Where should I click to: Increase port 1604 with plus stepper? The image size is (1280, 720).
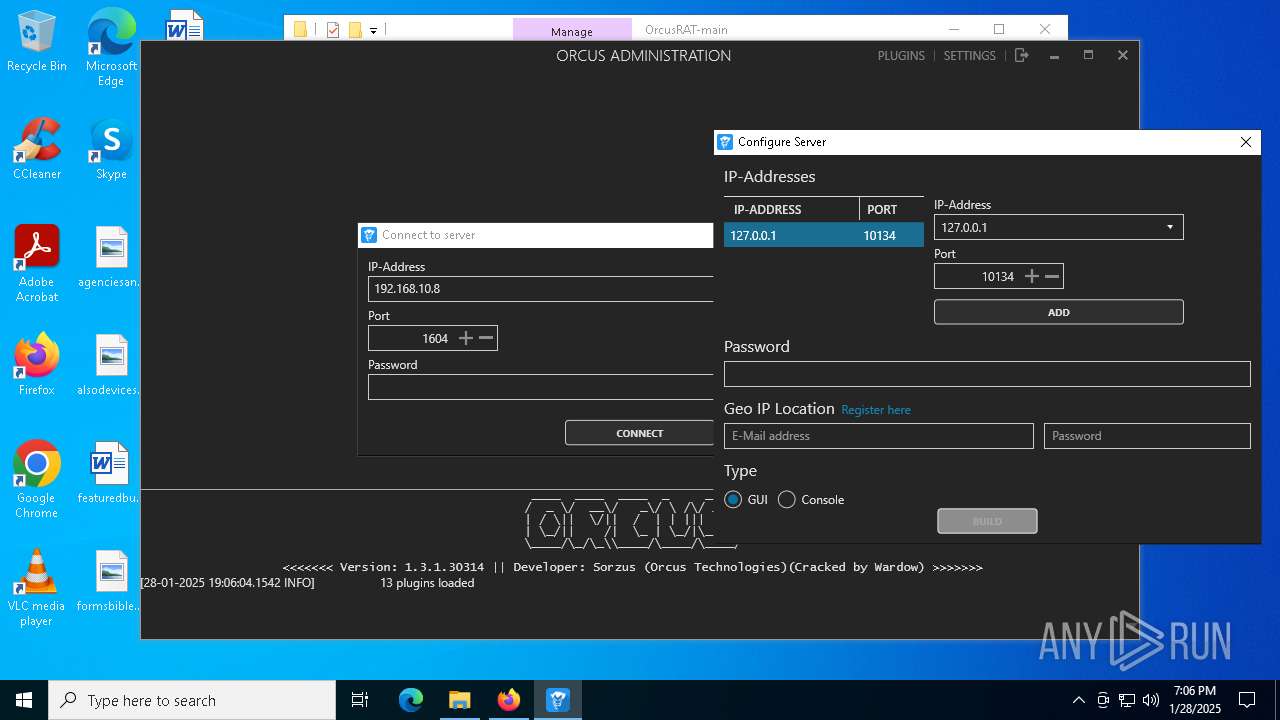(x=466, y=339)
